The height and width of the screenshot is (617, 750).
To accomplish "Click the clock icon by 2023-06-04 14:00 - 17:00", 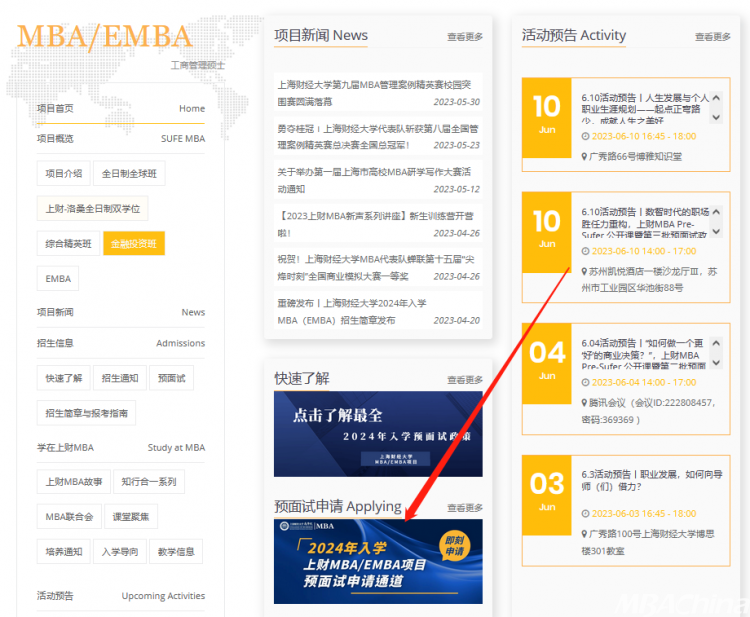I will pyautogui.click(x=585, y=382).
